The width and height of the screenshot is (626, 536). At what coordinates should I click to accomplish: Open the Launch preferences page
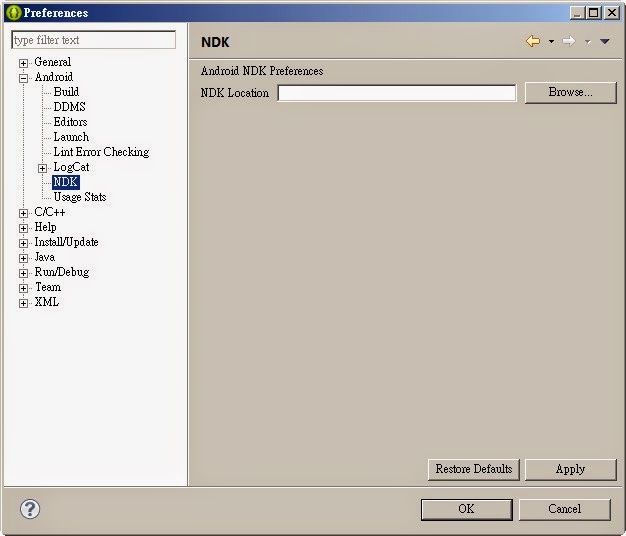click(71, 137)
